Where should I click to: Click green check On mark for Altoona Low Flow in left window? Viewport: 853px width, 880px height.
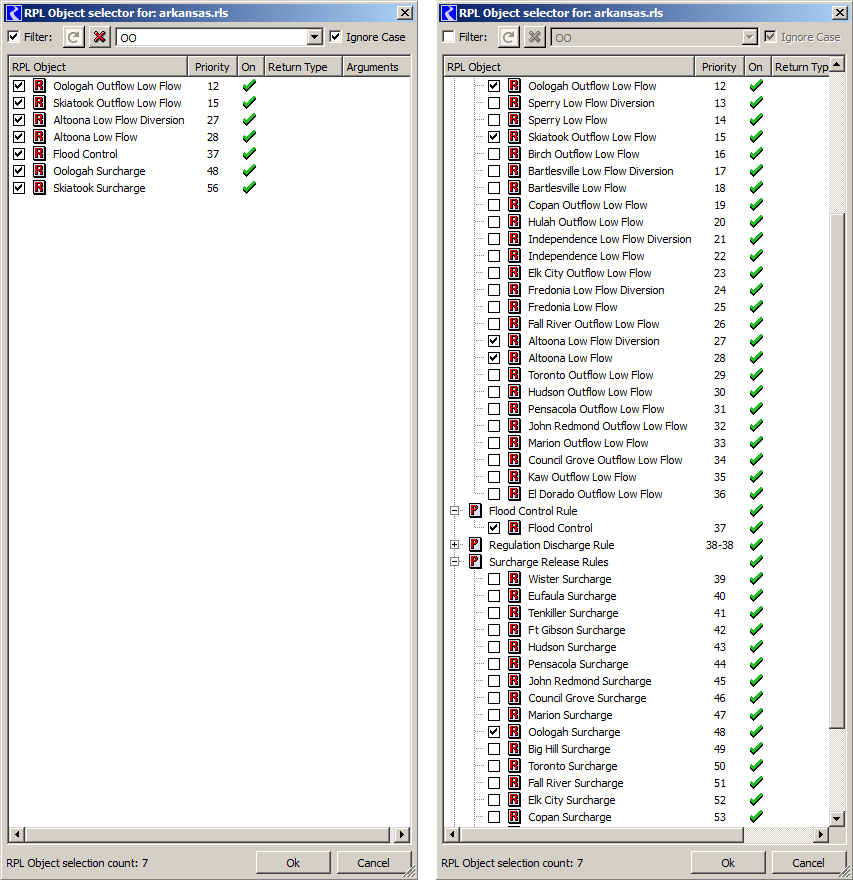[249, 136]
